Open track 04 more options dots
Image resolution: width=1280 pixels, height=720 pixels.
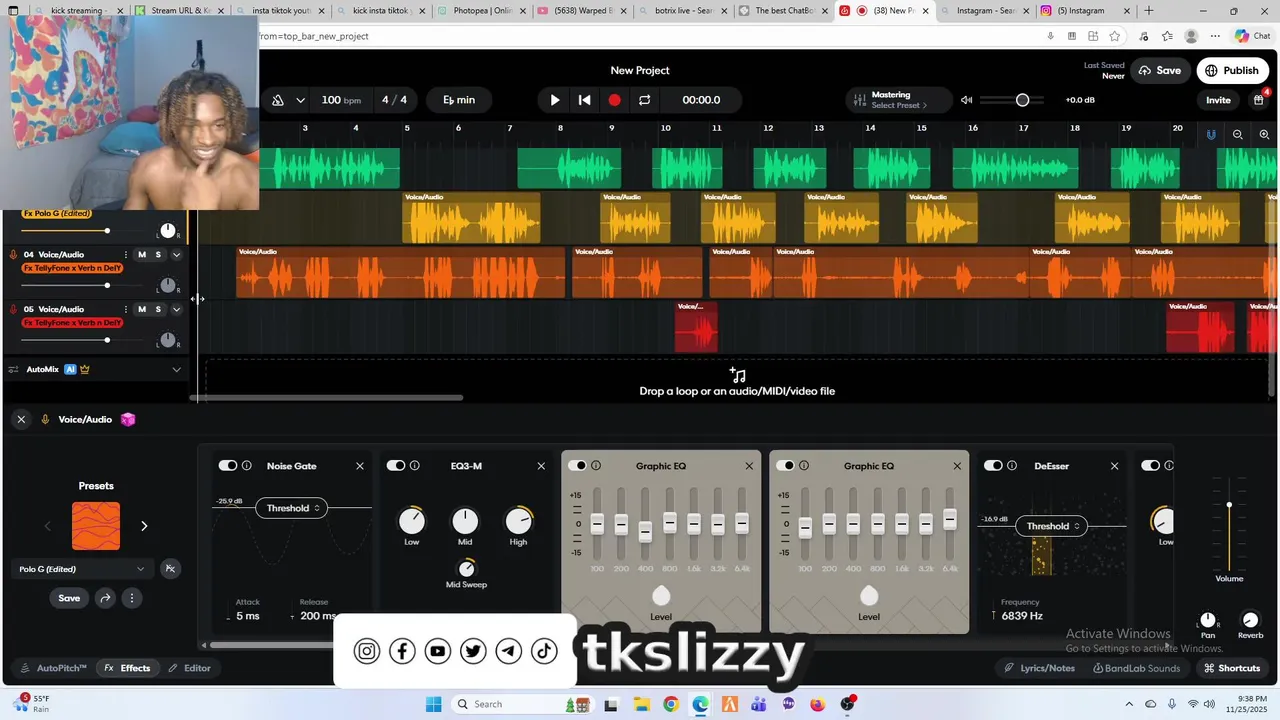125,255
